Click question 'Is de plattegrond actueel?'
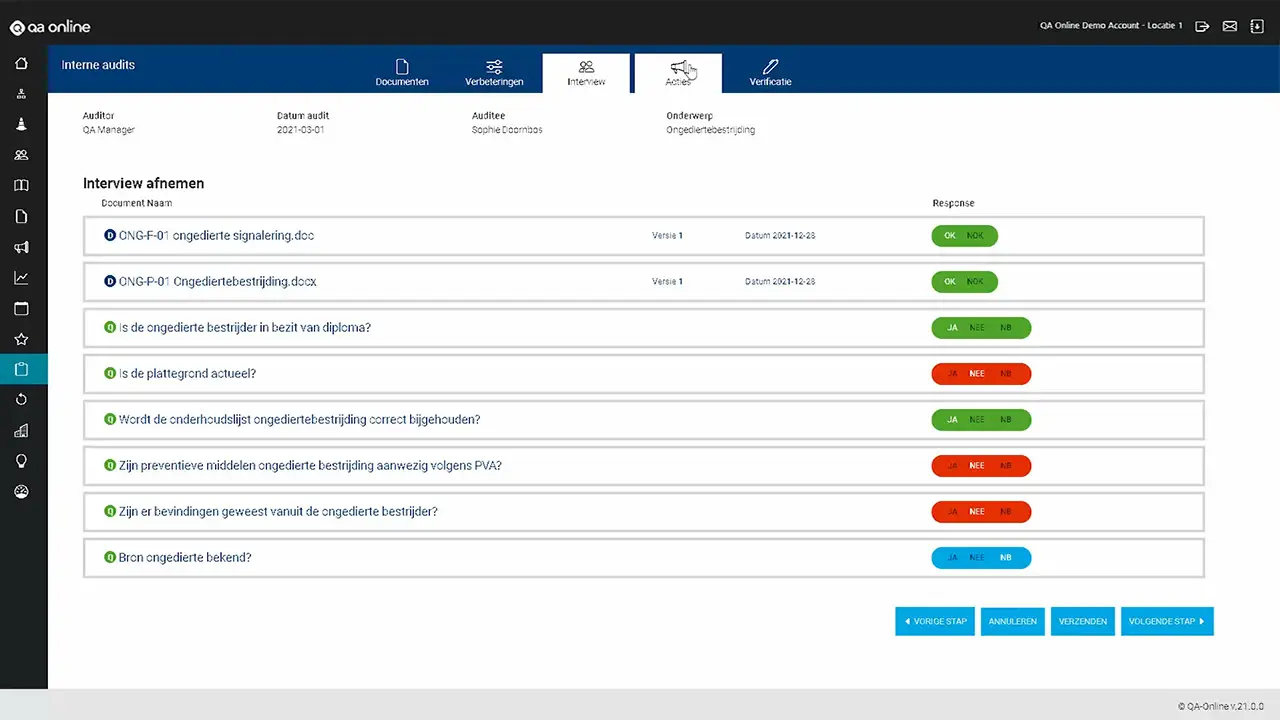This screenshot has width=1280, height=720. pyautogui.click(x=187, y=374)
